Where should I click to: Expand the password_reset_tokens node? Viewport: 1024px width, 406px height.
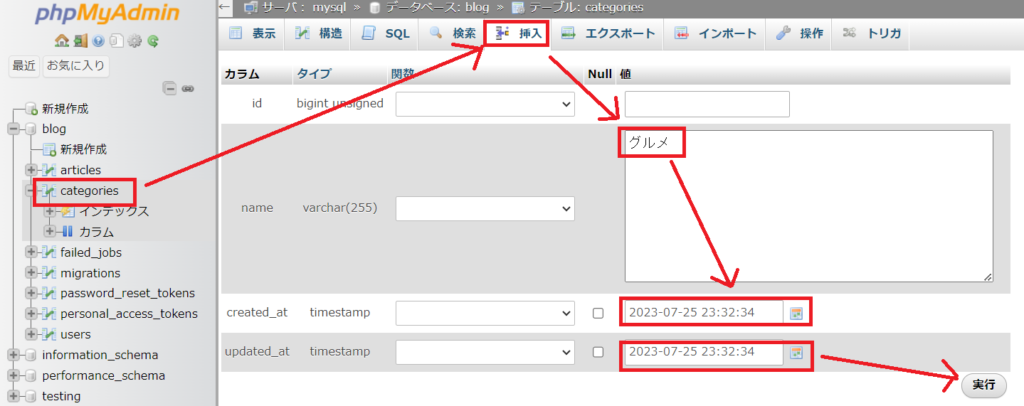[31, 293]
